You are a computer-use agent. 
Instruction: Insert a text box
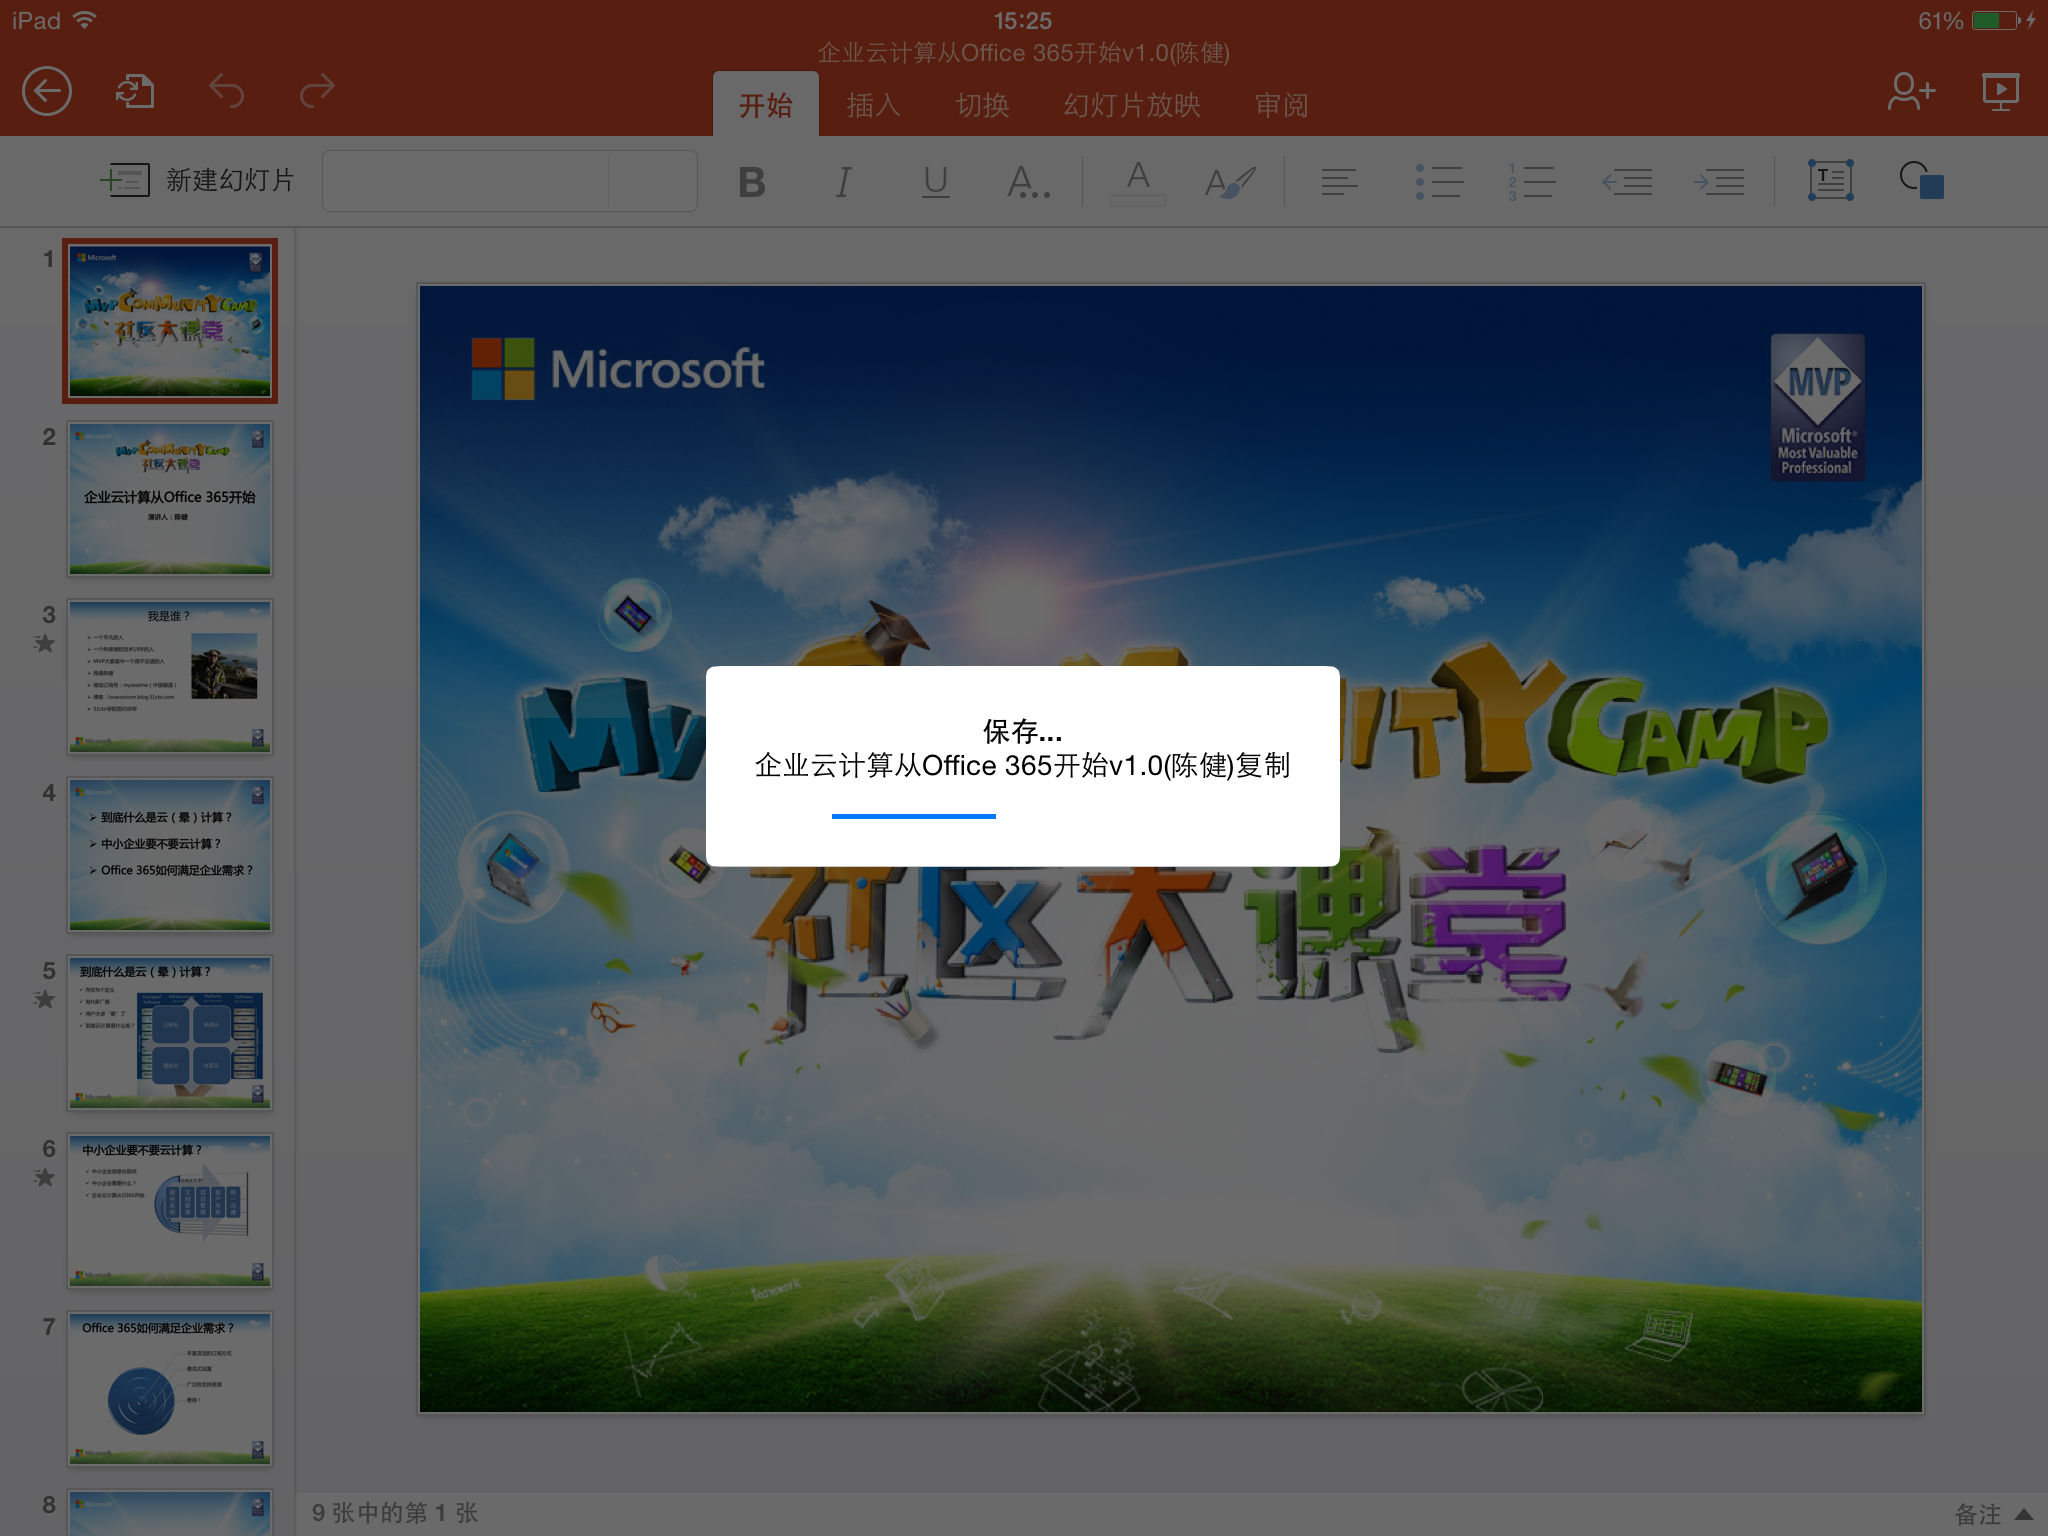pyautogui.click(x=1830, y=180)
